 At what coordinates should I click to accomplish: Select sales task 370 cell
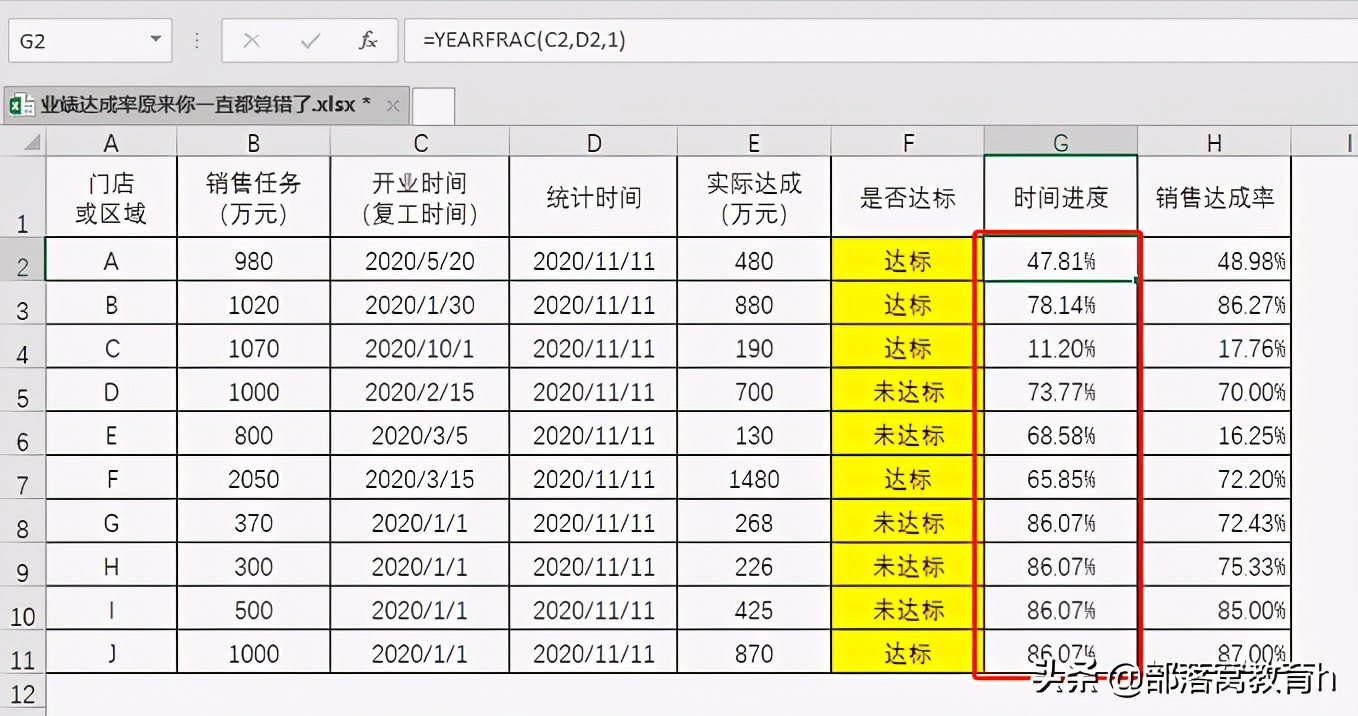tap(254, 522)
